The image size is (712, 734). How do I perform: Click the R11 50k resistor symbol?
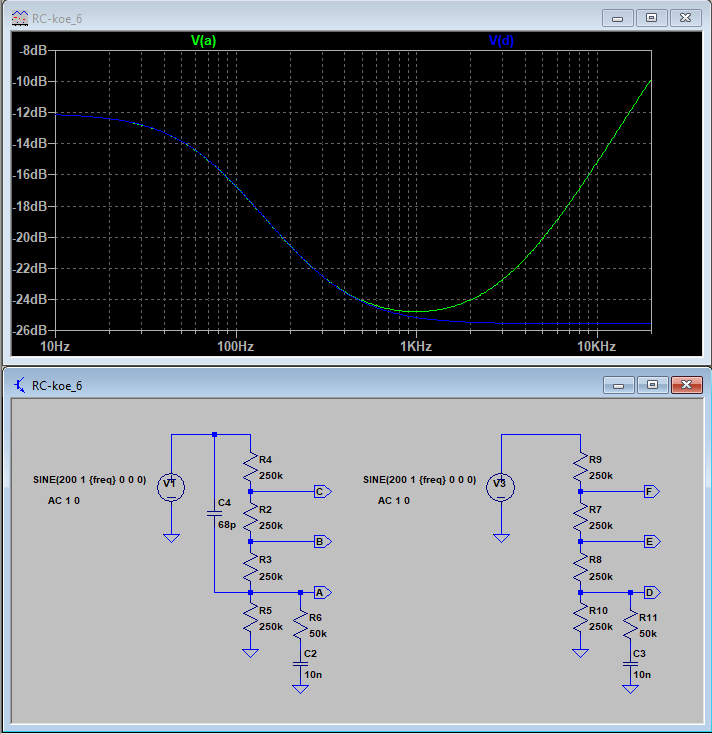[x=630, y=625]
